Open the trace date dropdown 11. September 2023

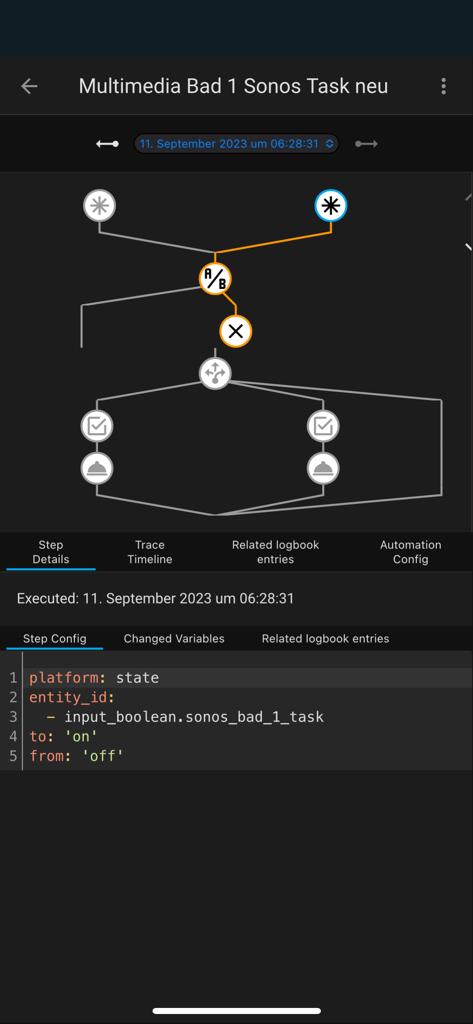(x=236, y=144)
